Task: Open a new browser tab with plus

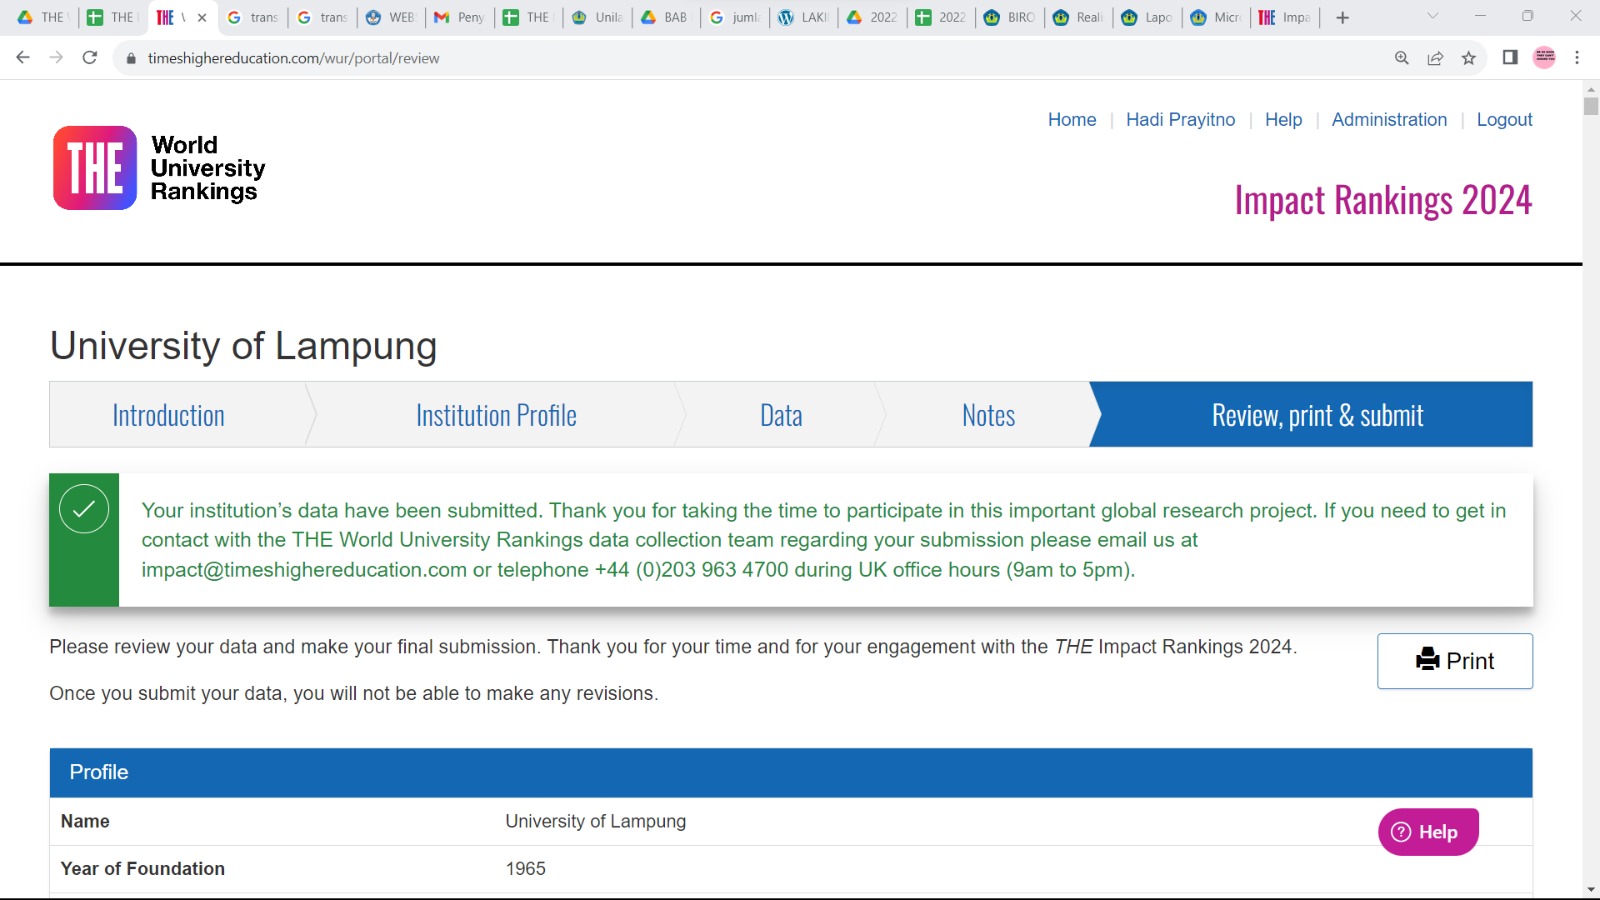Action: click(1342, 17)
